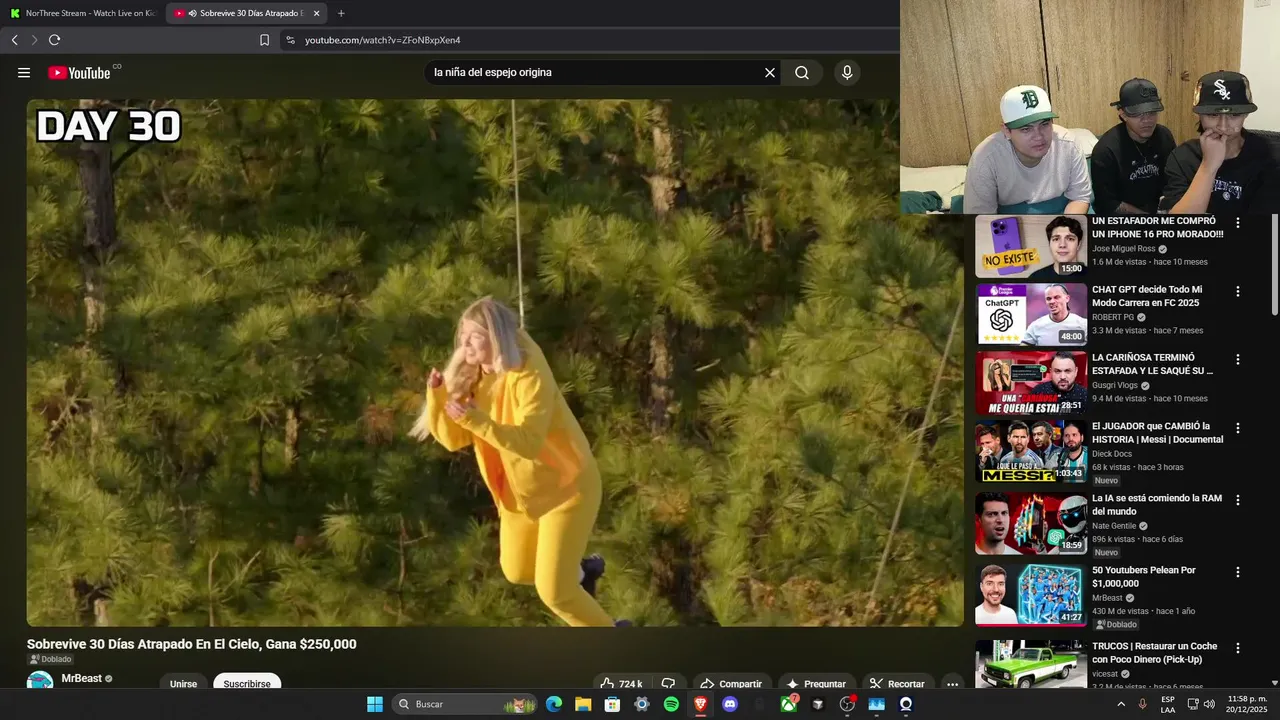Open the Messi Documental video thumbnail

click(1031, 452)
